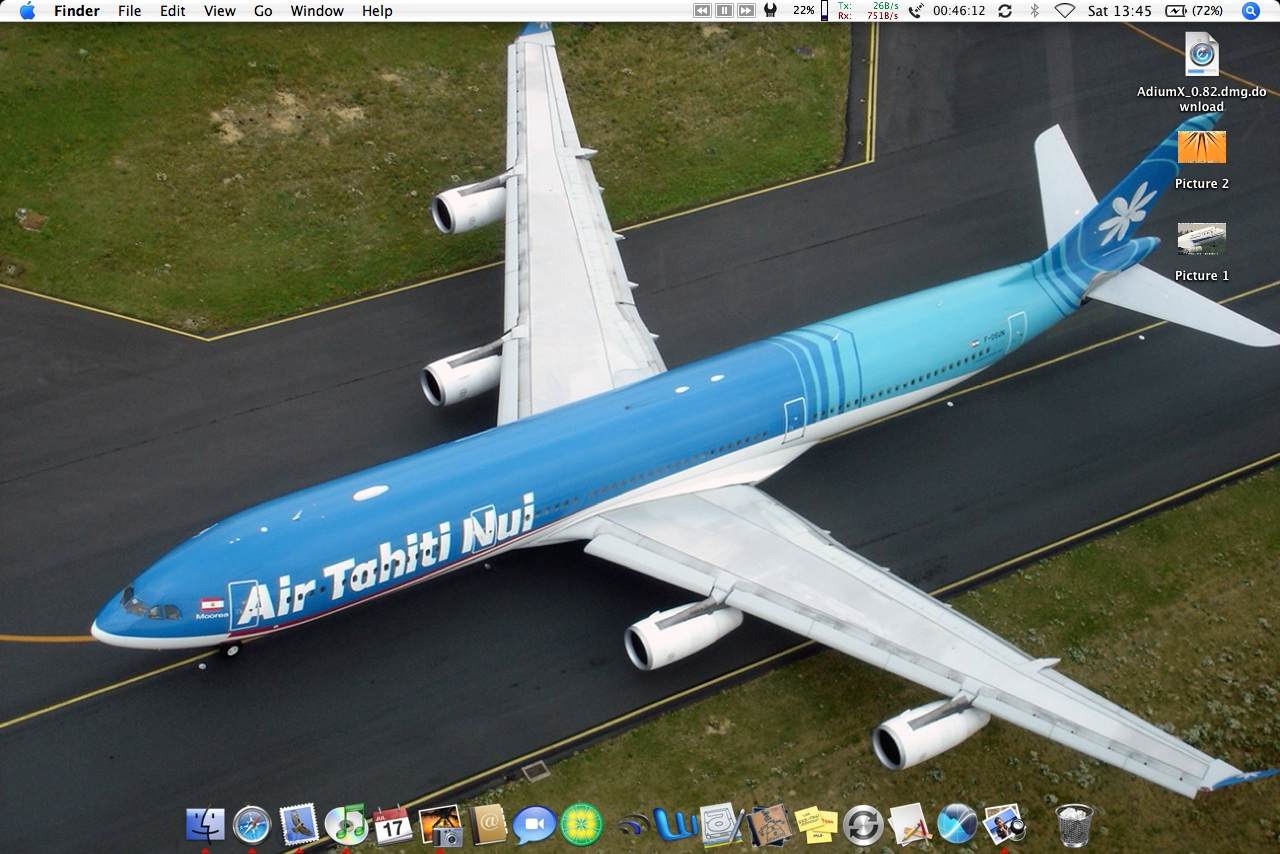Open the Edit menu
This screenshot has width=1280, height=854.
pyautogui.click(x=173, y=11)
